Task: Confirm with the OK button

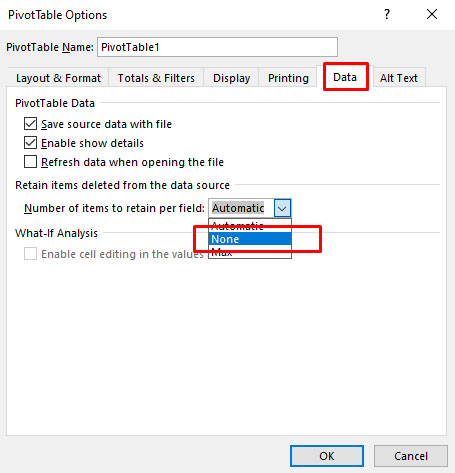Action: (327, 456)
